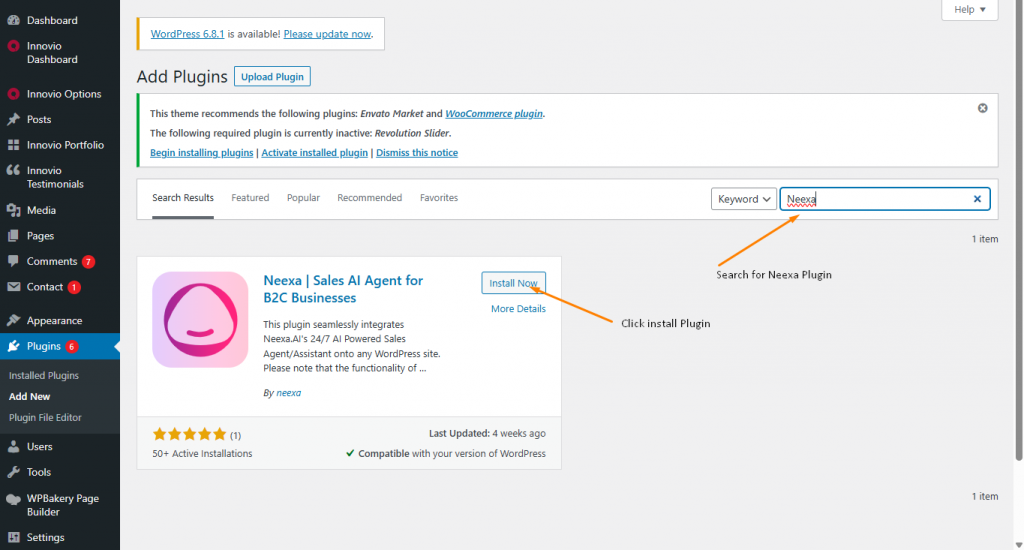The height and width of the screenshot is (550, 1024).
Task: Click the Please update now link
Action: (327, 34)
